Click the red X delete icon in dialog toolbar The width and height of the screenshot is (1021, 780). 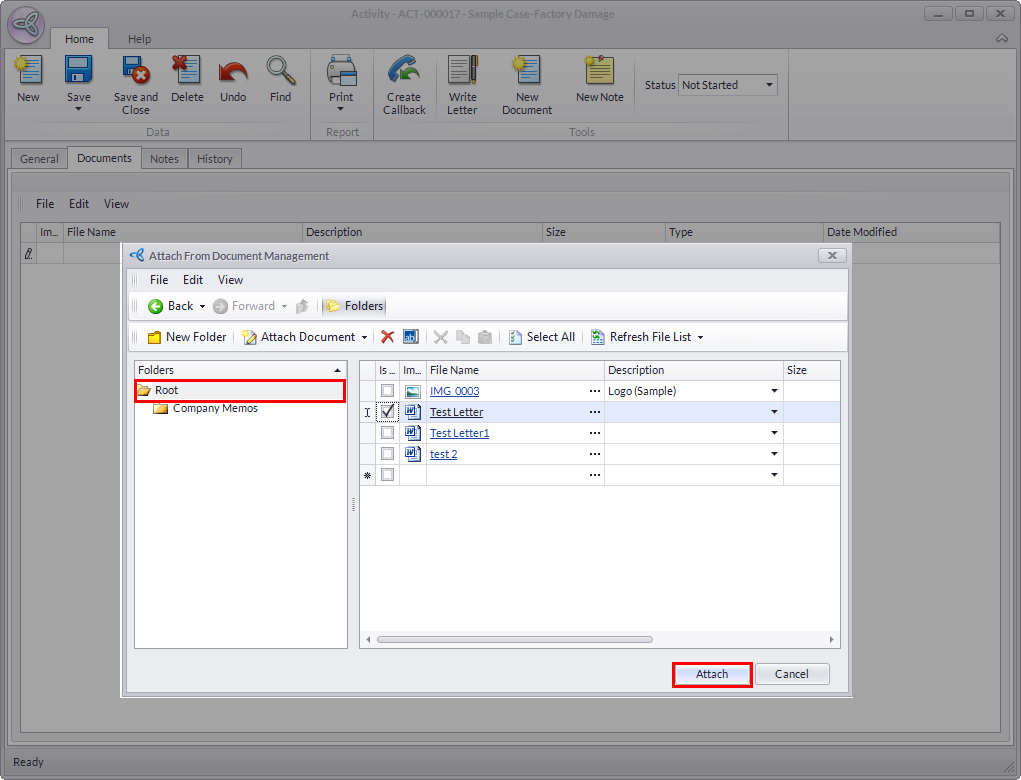387,337
